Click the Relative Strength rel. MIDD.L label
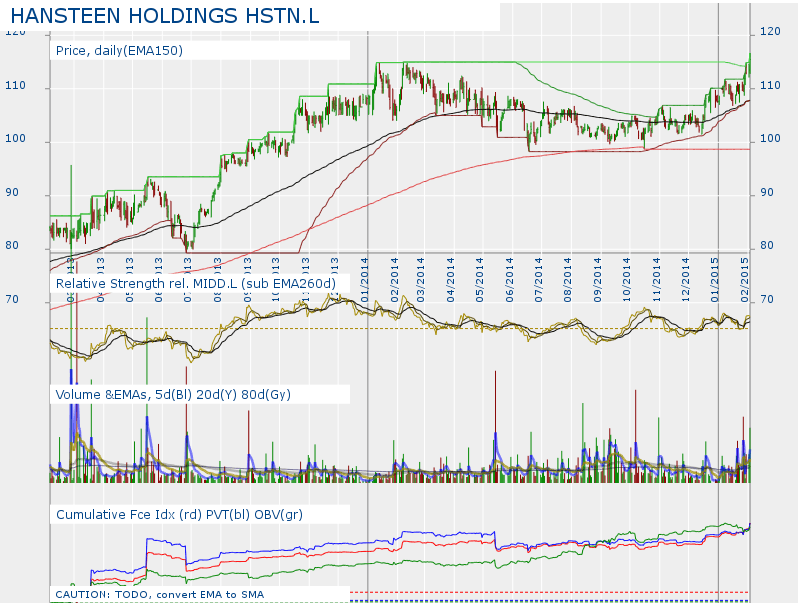The image size is (798, 604). (195, 284)
